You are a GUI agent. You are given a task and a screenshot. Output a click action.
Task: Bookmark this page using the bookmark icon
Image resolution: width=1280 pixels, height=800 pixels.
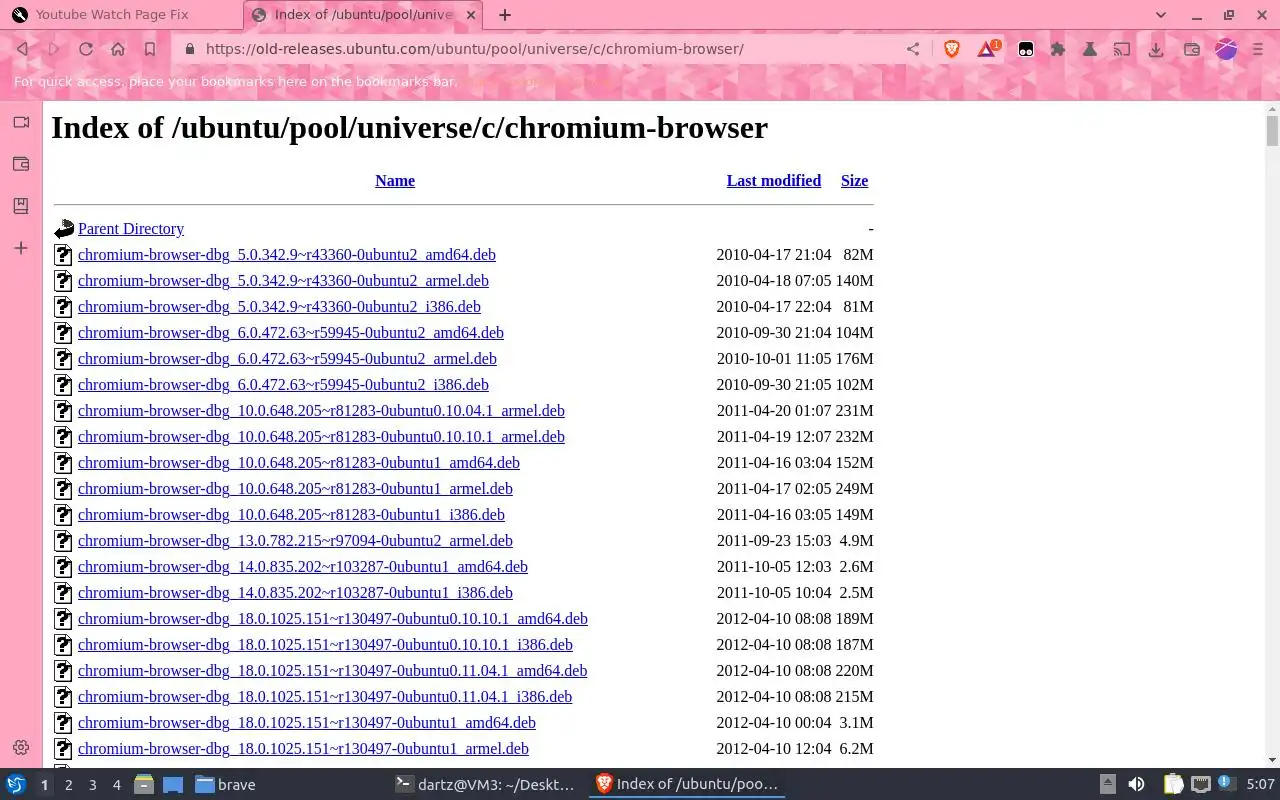click(x=150, y=49)
